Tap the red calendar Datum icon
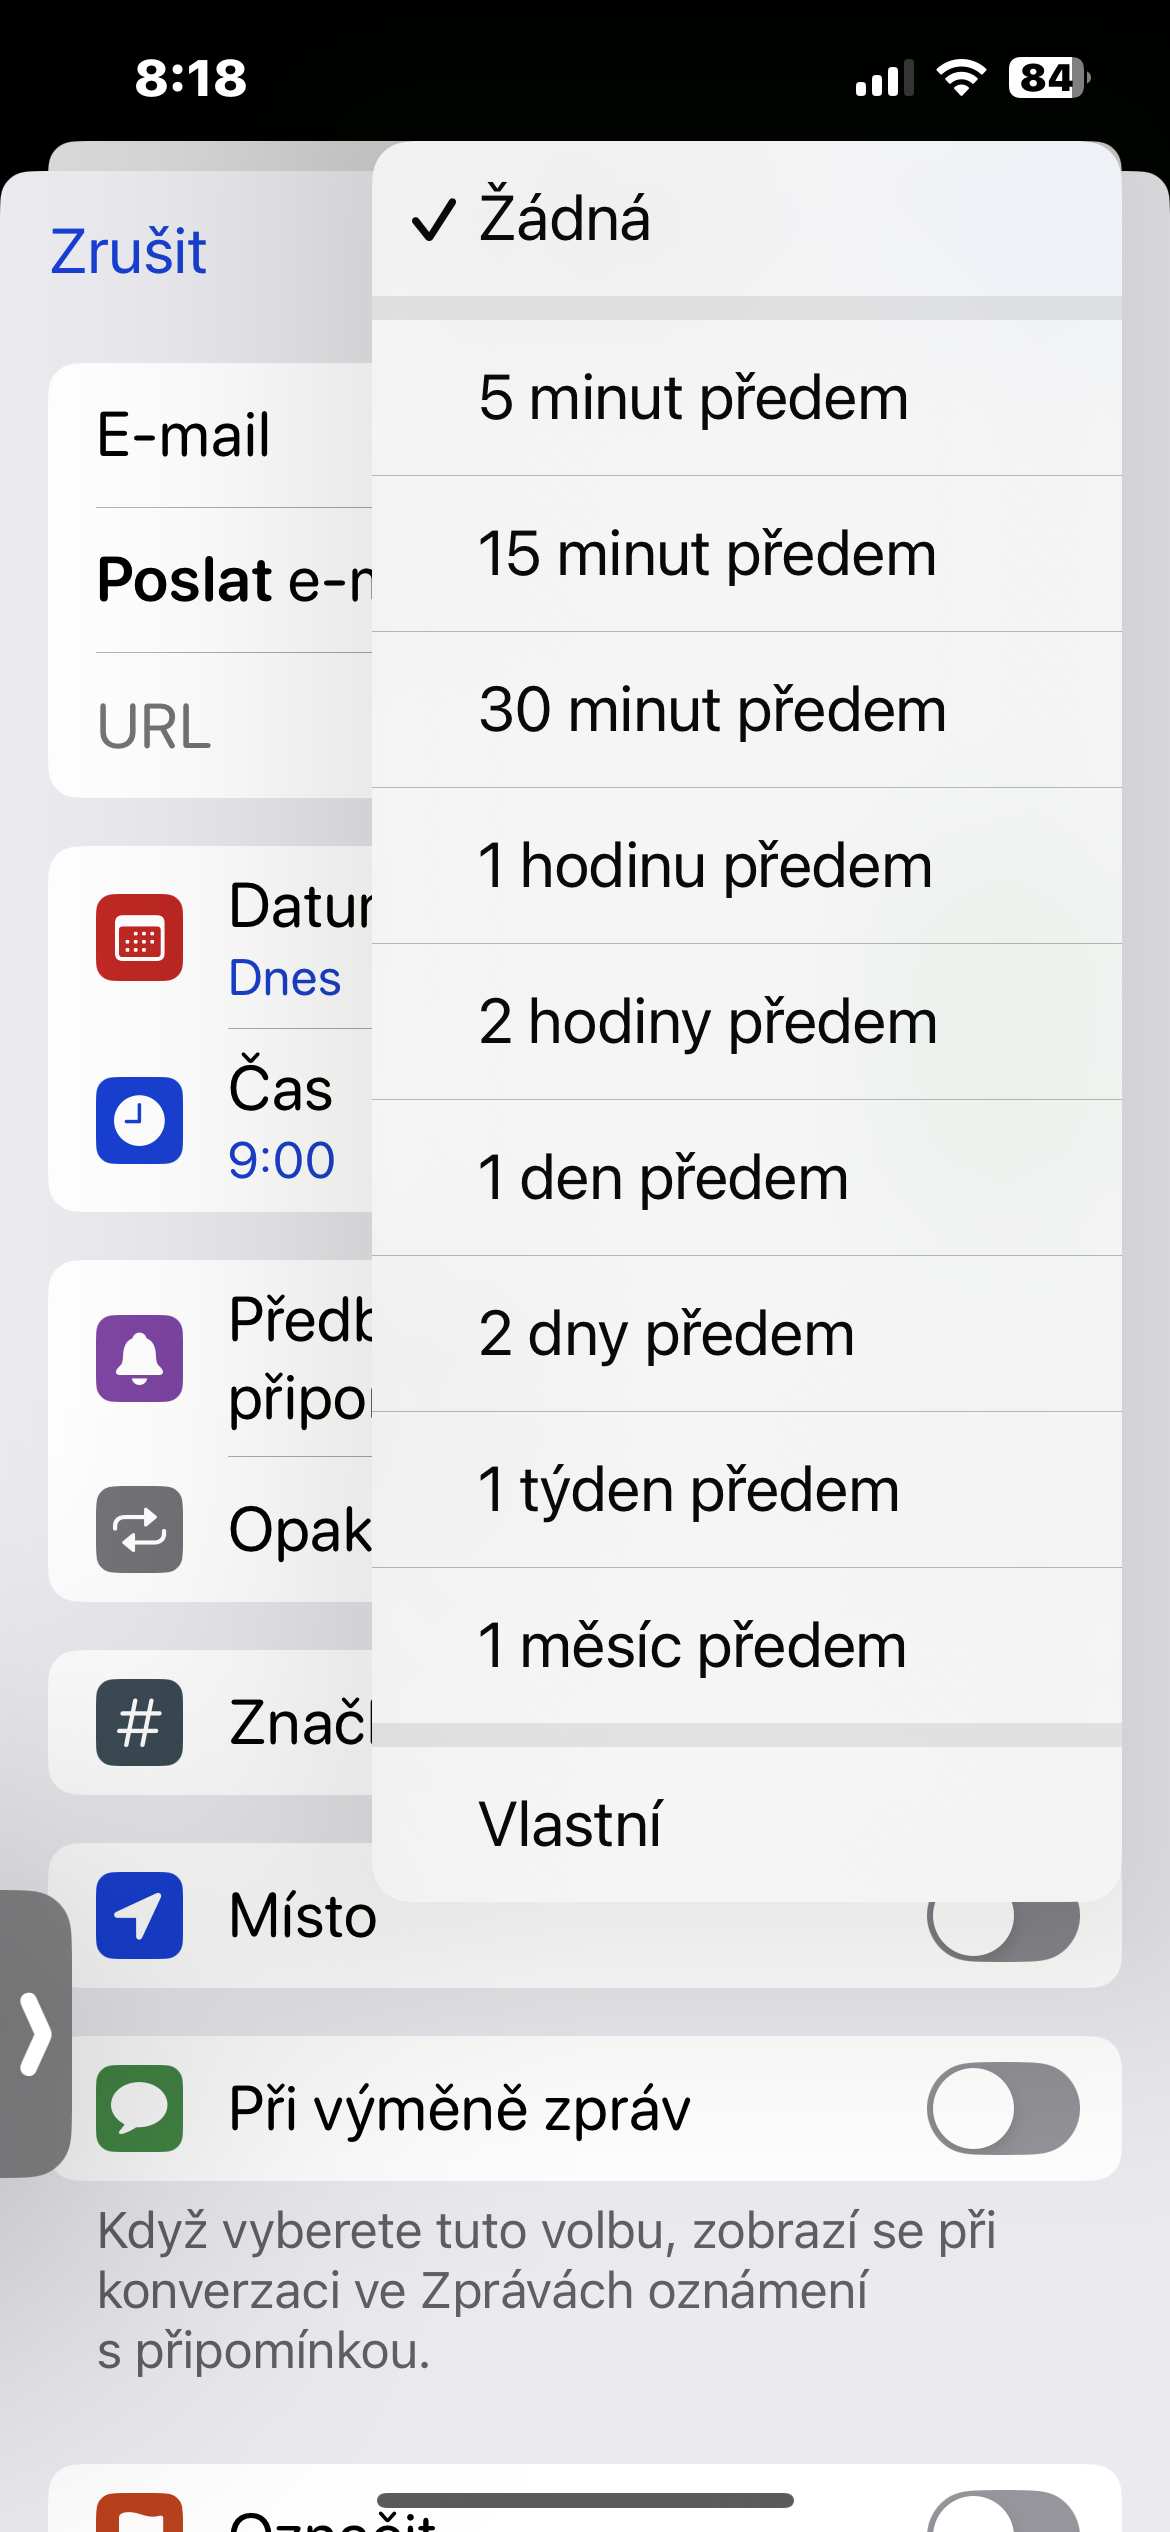Image resolution: width=1170 pixels, height=2532 pixels. pos(139,938)
